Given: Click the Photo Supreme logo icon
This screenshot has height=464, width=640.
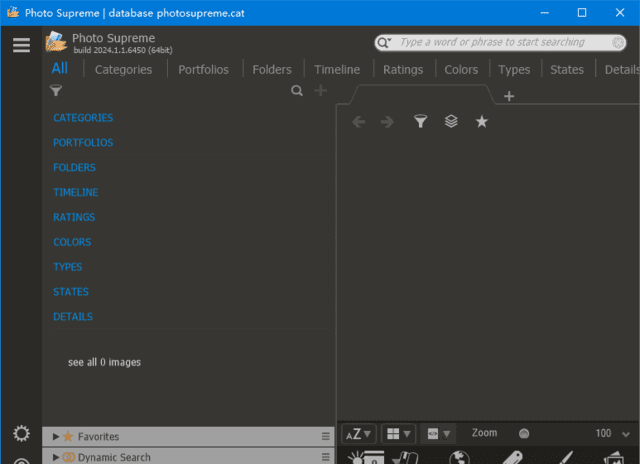Looking at the screenshot, I should pos(56,42).
